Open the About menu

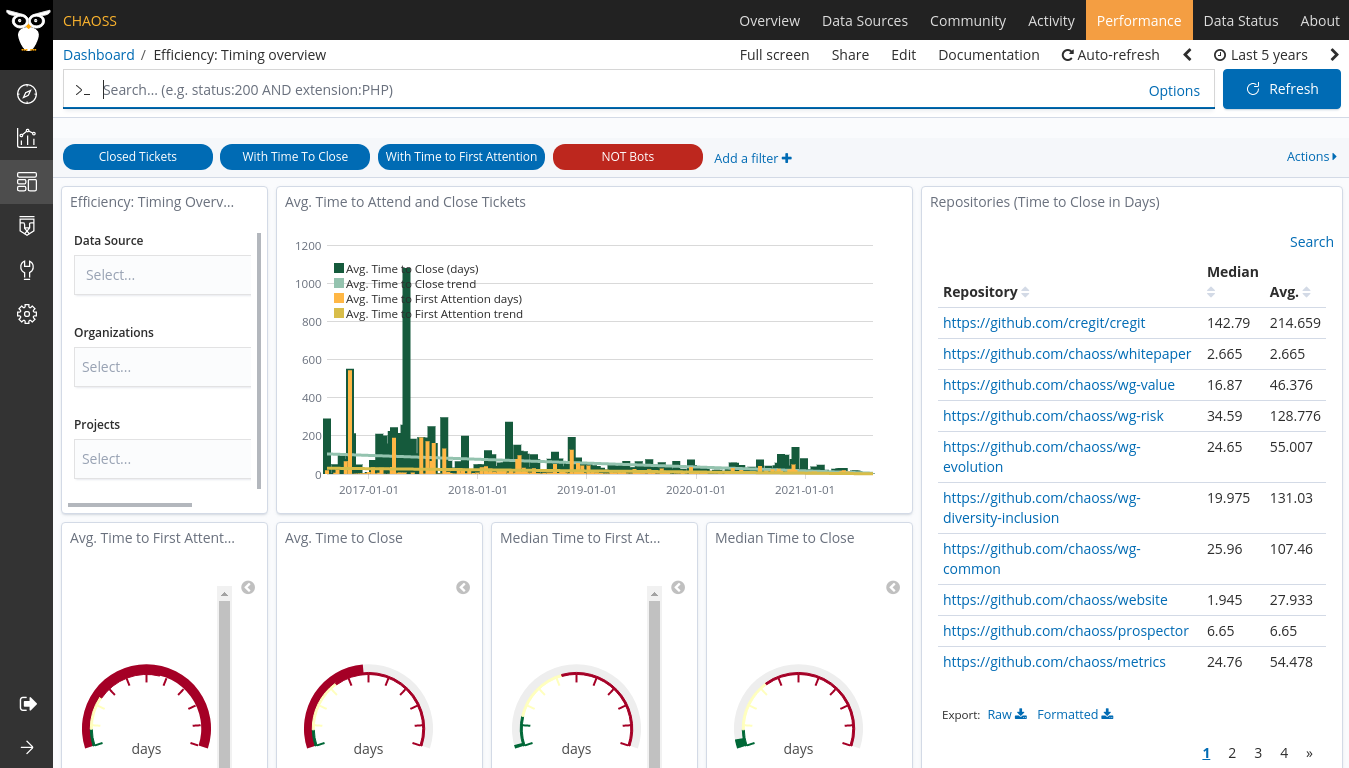1319,20
